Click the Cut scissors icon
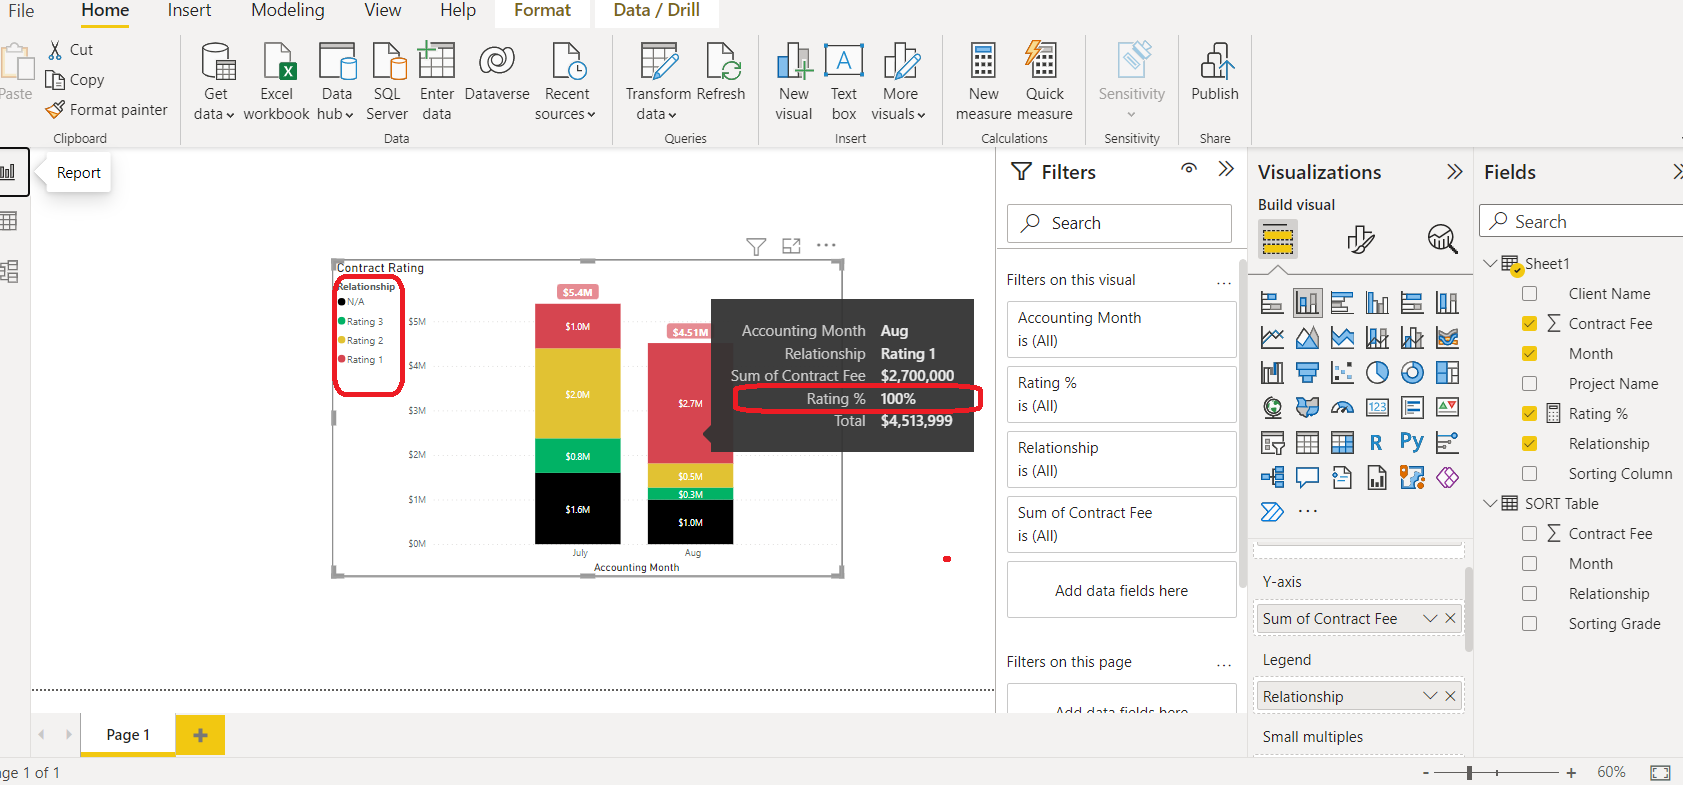This screenshot has height=785, width=1683. pyautogui.click(x=55, y=50)
